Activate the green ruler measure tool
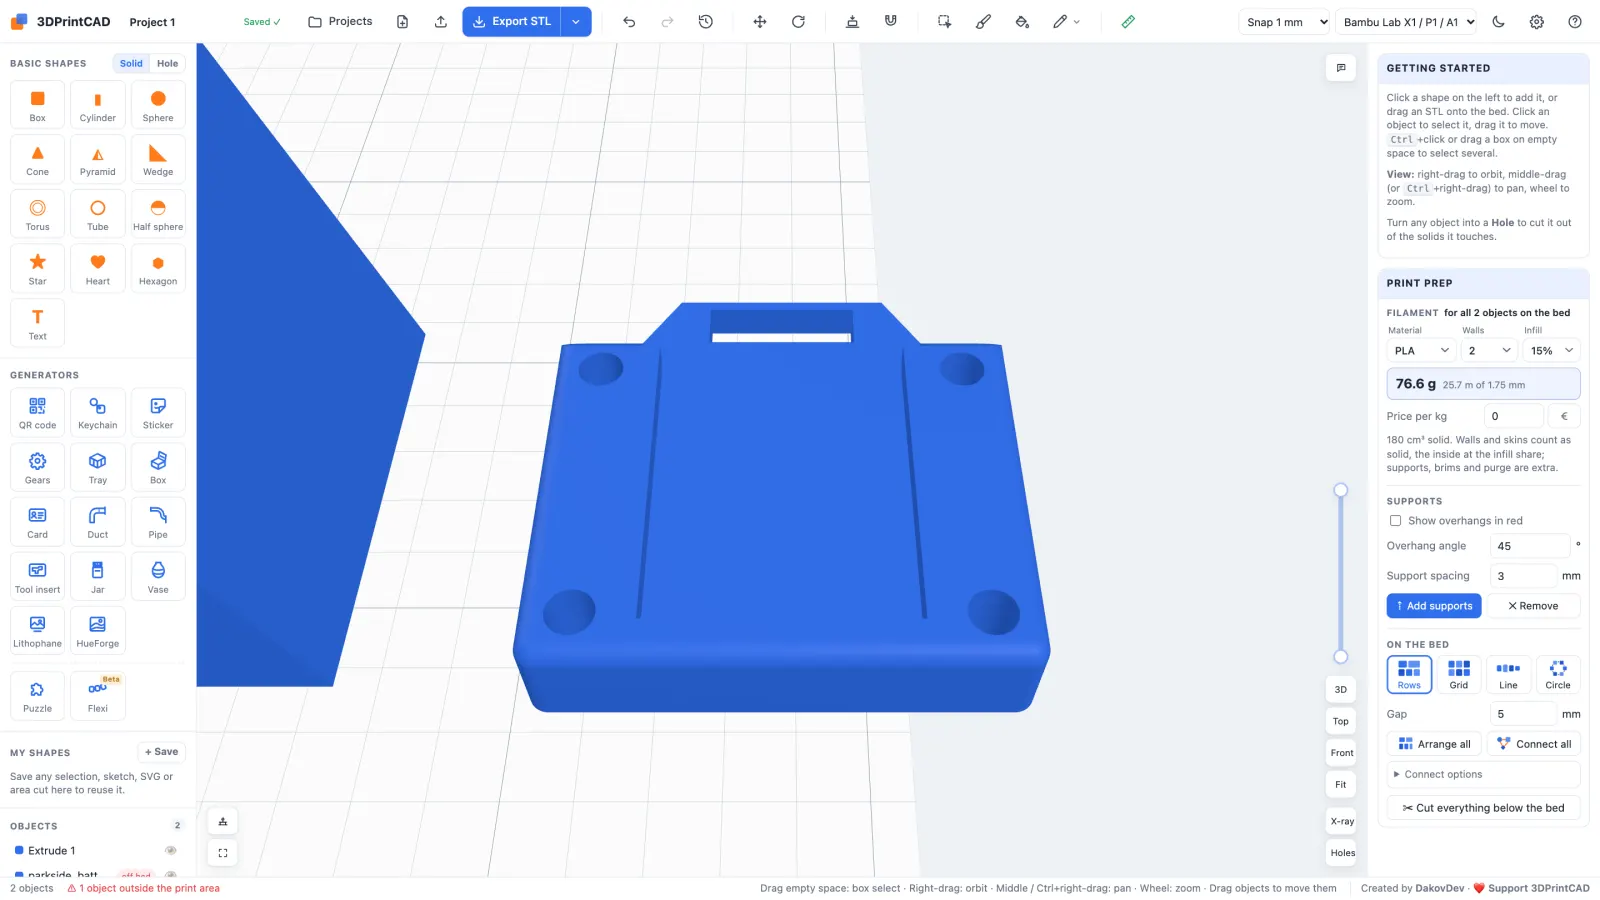Viewport: 1600px width, 900px height. point(1128,22)
